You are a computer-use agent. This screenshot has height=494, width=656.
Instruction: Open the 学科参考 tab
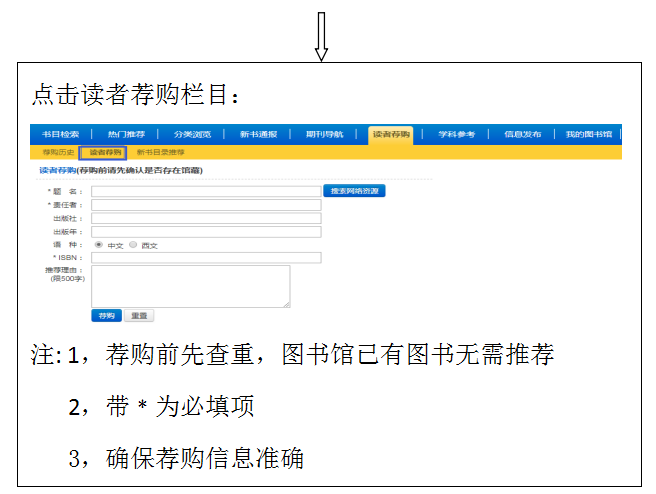click(457, 134)
